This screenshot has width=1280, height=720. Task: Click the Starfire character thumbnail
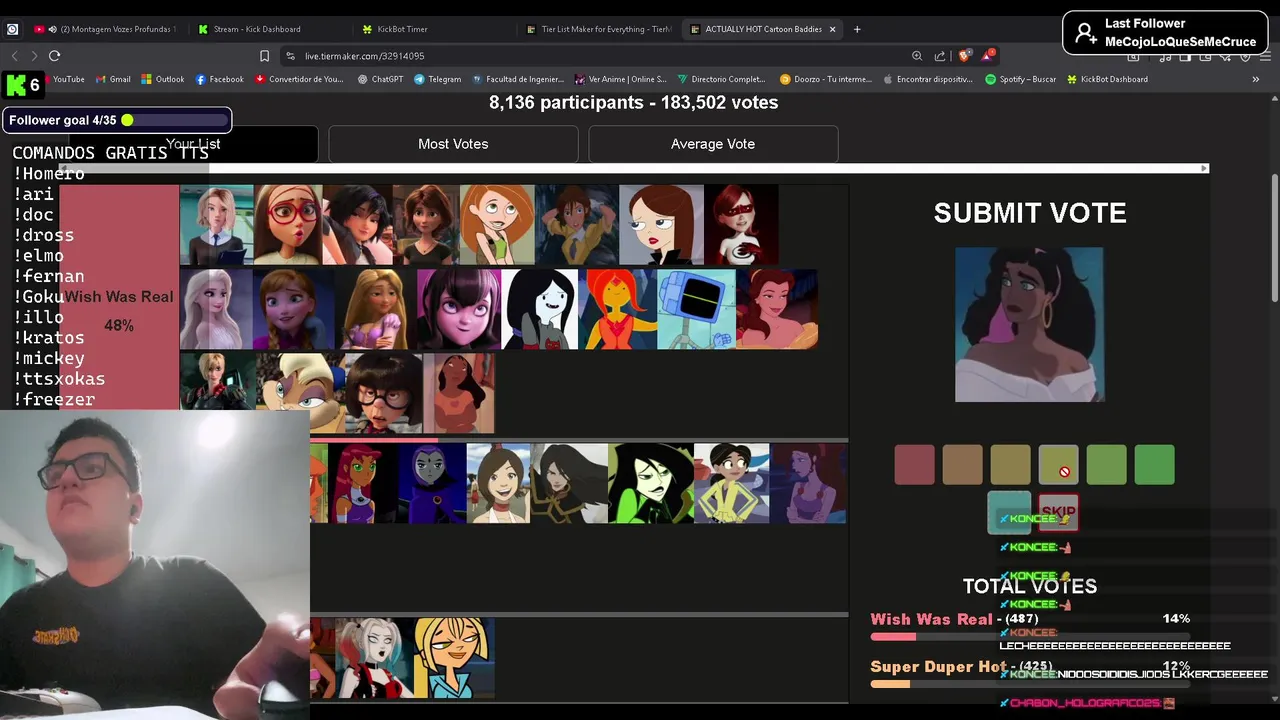[x=363, y=484]
